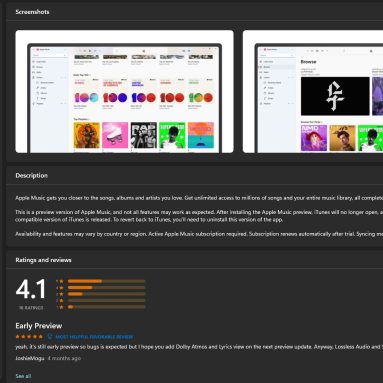Select the 5-star rating bar
The height and width of the screenshot is (383, 383).
click(106, 281)
